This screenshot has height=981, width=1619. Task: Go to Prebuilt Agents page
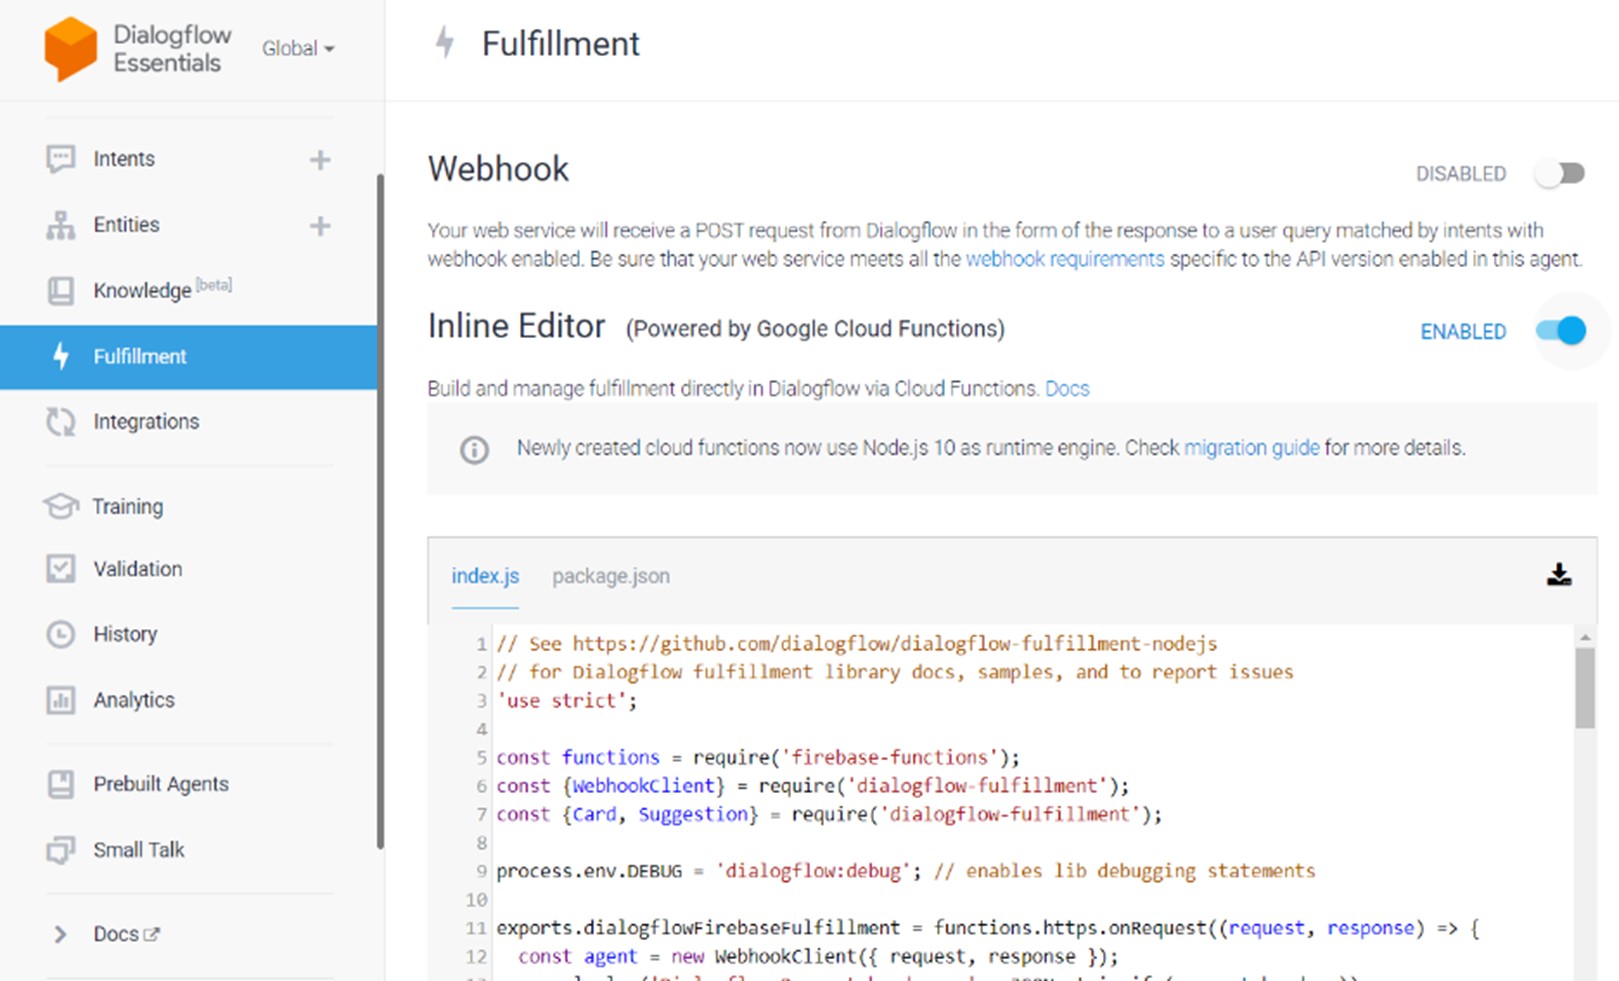[x=160, y=784]
